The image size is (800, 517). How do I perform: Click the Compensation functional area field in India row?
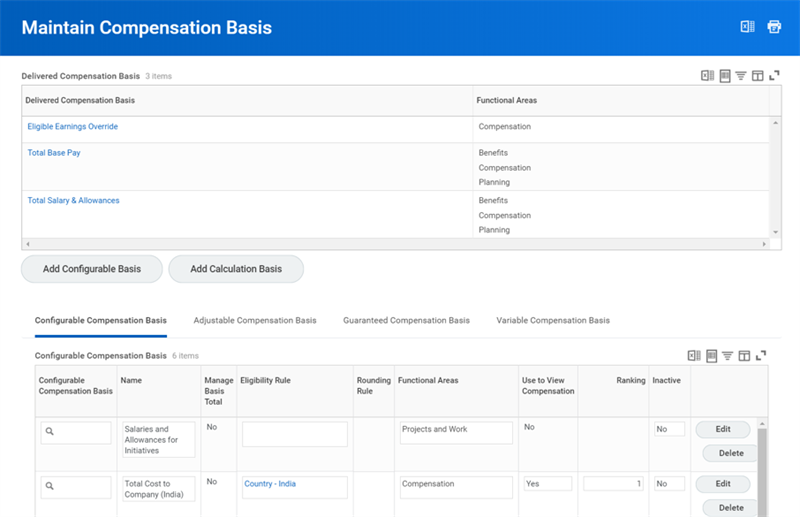pyautogui.click(x=456, y=487)
